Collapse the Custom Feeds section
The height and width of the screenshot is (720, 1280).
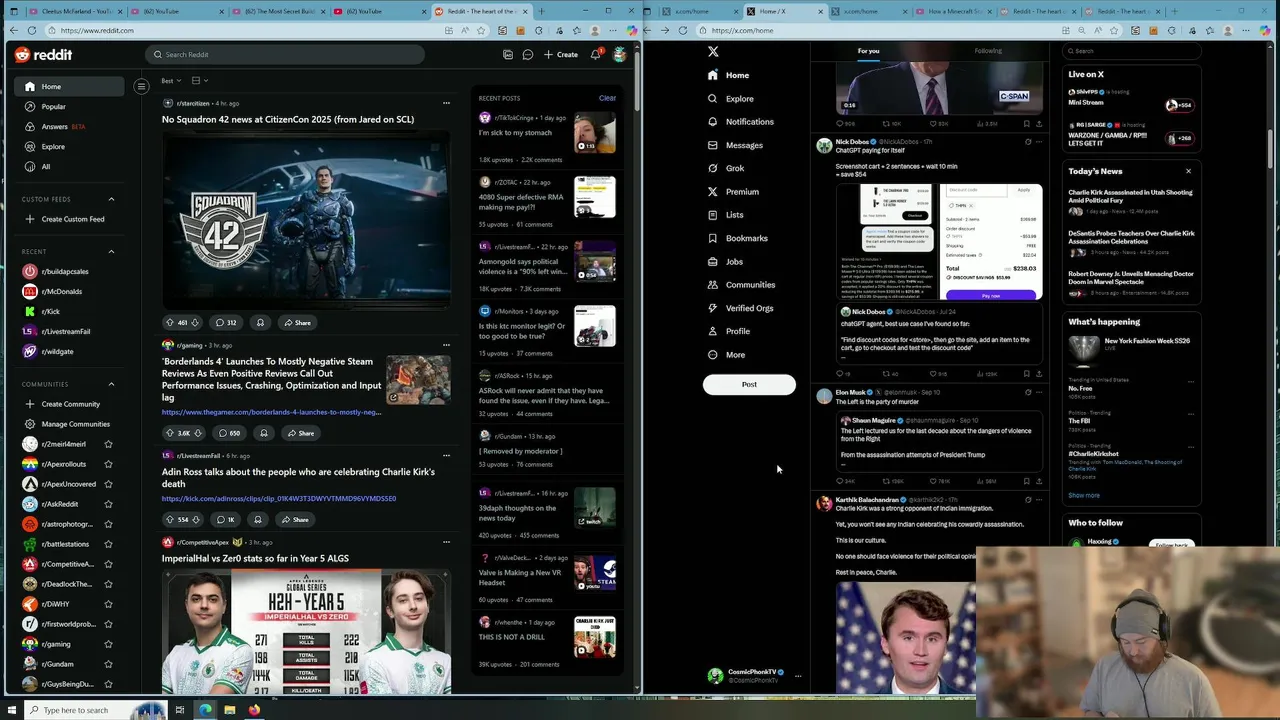click(x=111, y=199)
